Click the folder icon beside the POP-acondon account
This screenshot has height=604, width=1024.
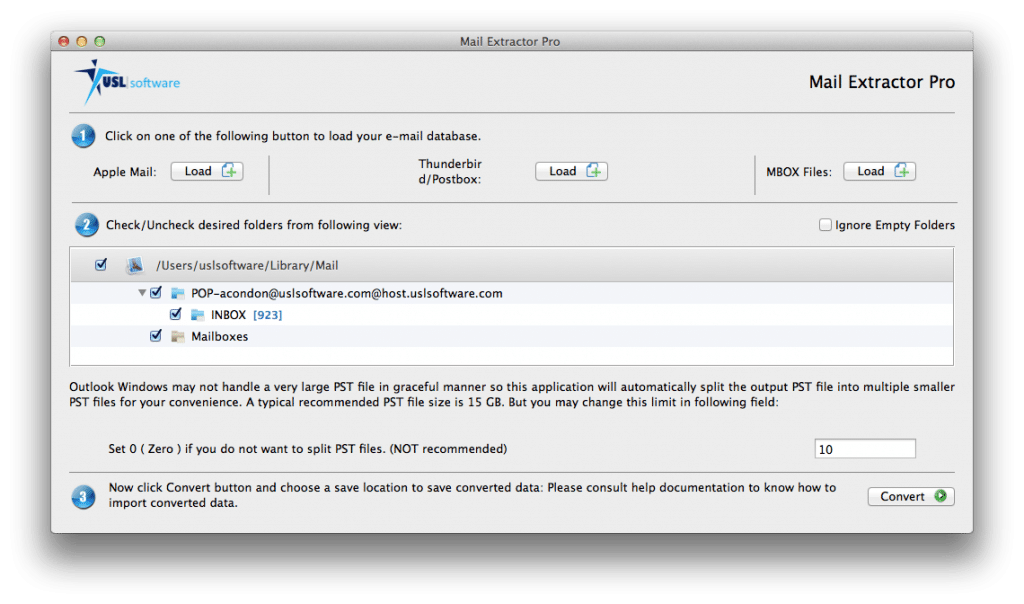point(178,293)
